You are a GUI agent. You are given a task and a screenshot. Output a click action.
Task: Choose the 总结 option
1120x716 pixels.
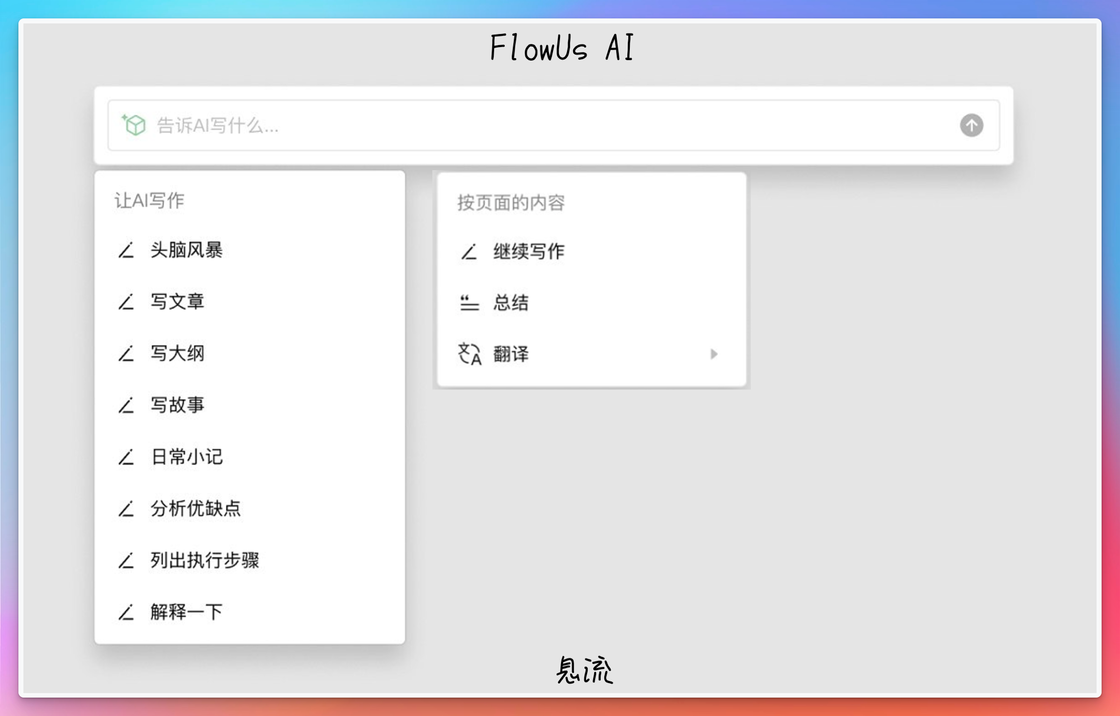click(591, 303)
